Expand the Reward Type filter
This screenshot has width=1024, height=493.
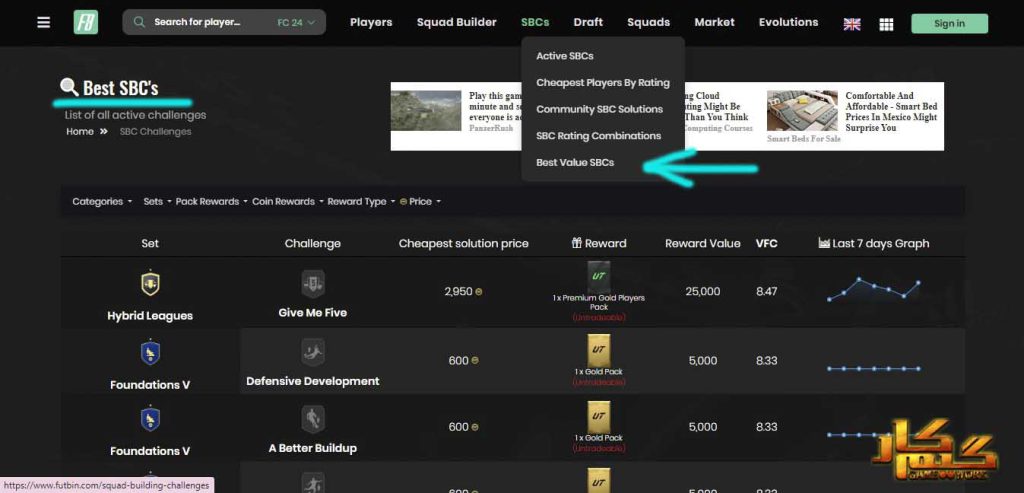361,202
